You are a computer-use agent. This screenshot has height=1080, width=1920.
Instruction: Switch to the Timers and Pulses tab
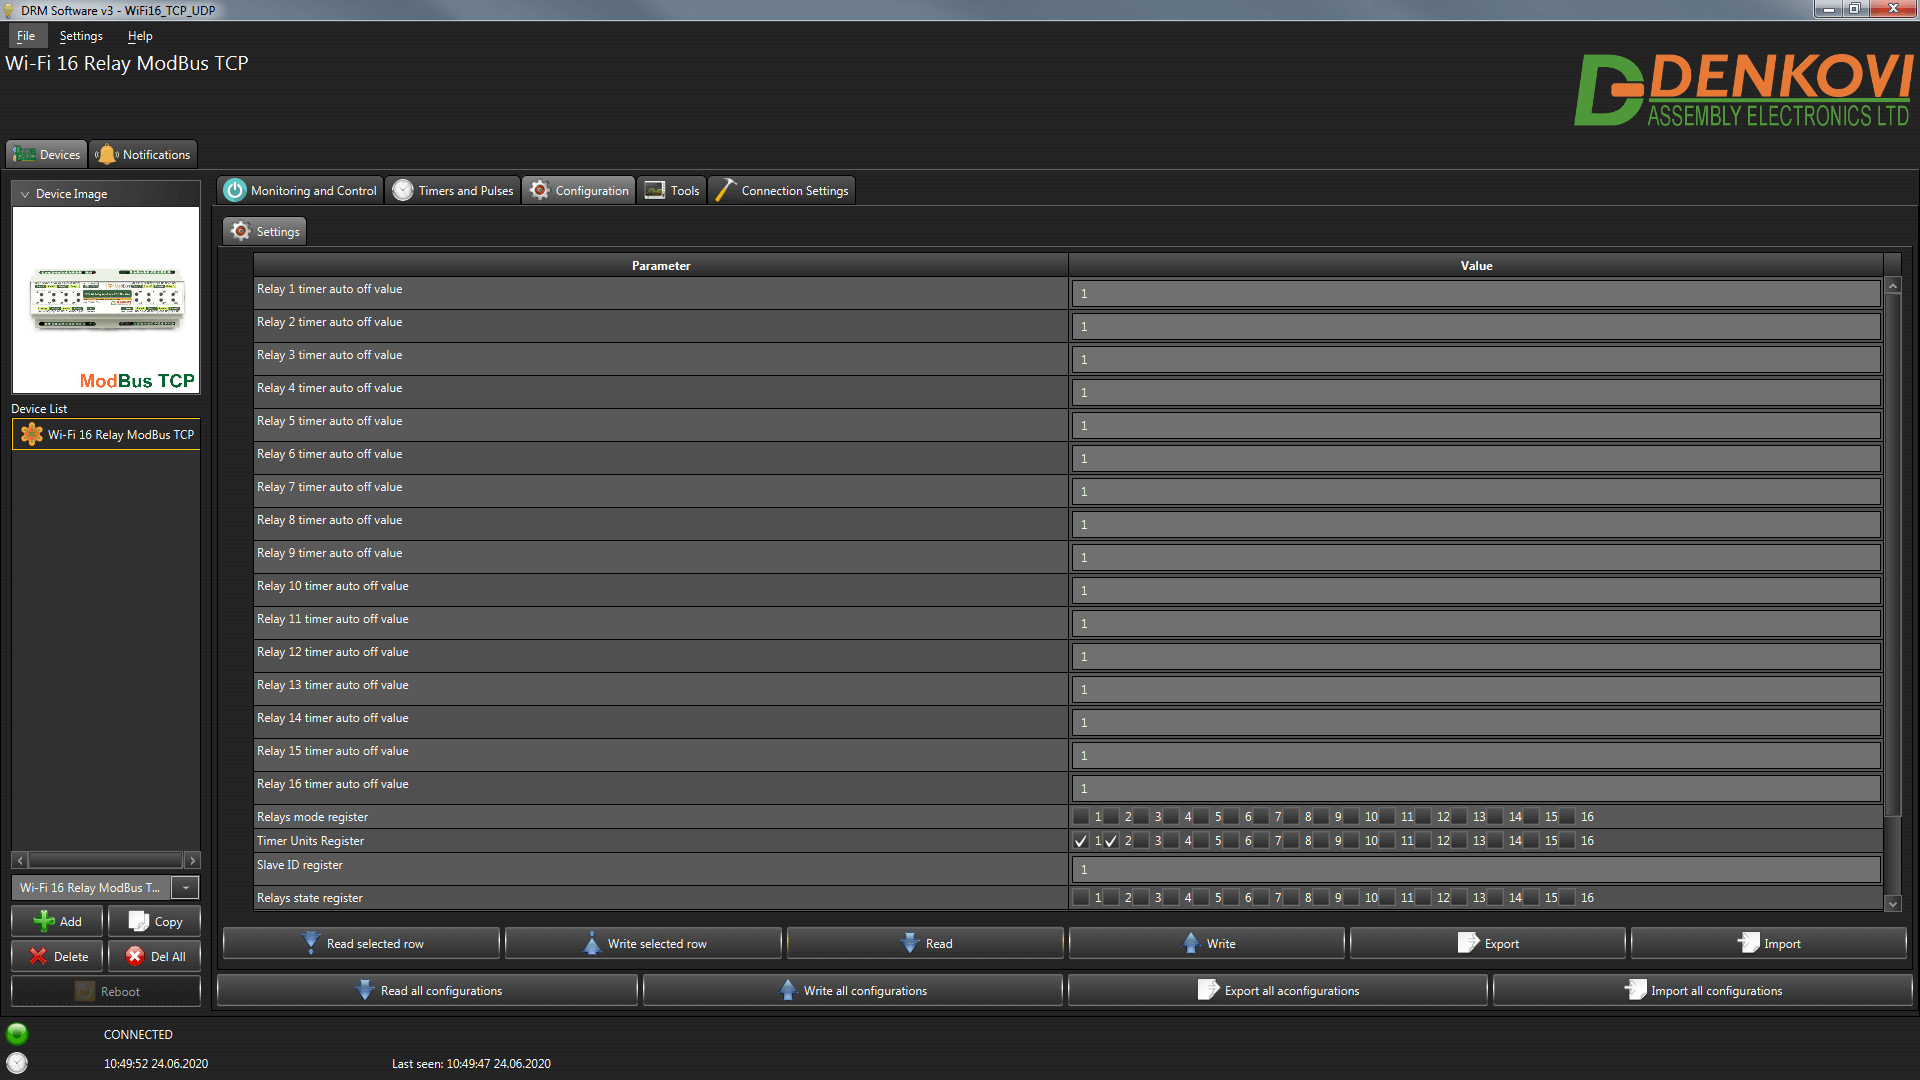pyautogui.click(x=456, y=190)
